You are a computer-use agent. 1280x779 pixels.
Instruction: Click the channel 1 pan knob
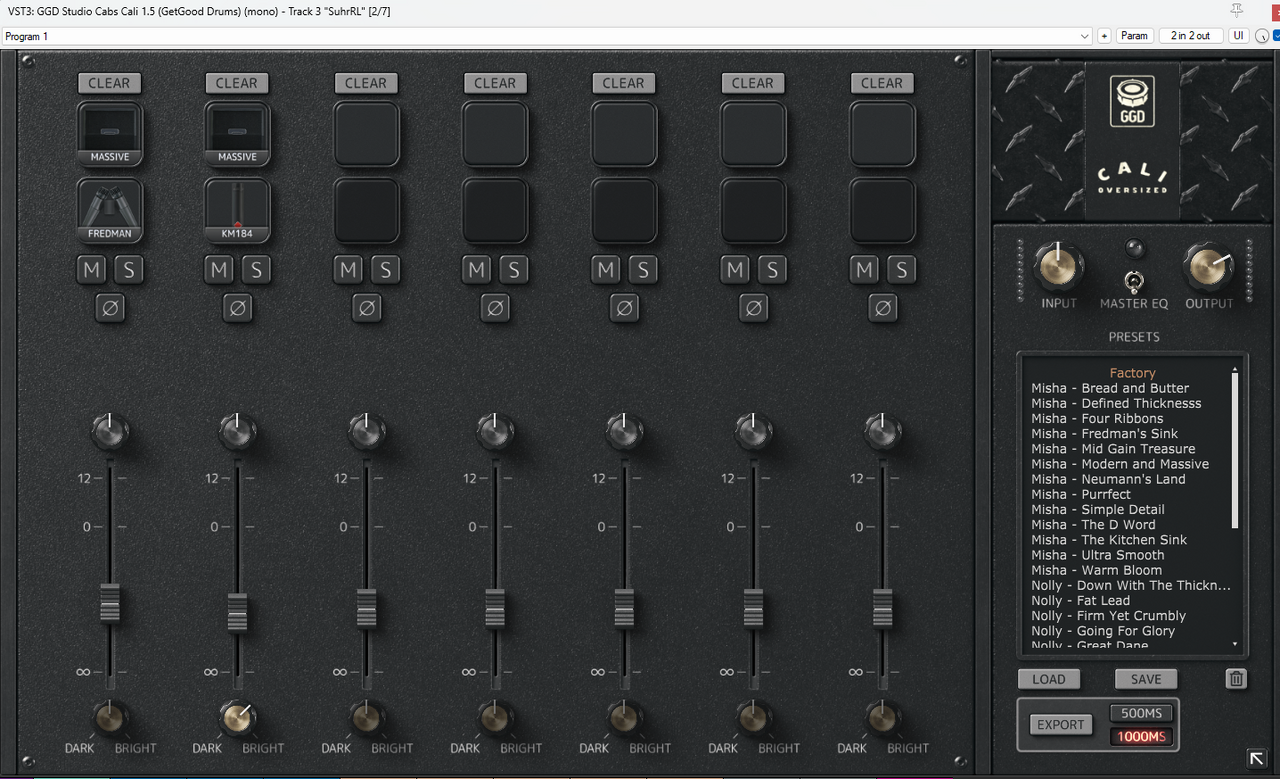pyautogui.click(x=110, y=431)
